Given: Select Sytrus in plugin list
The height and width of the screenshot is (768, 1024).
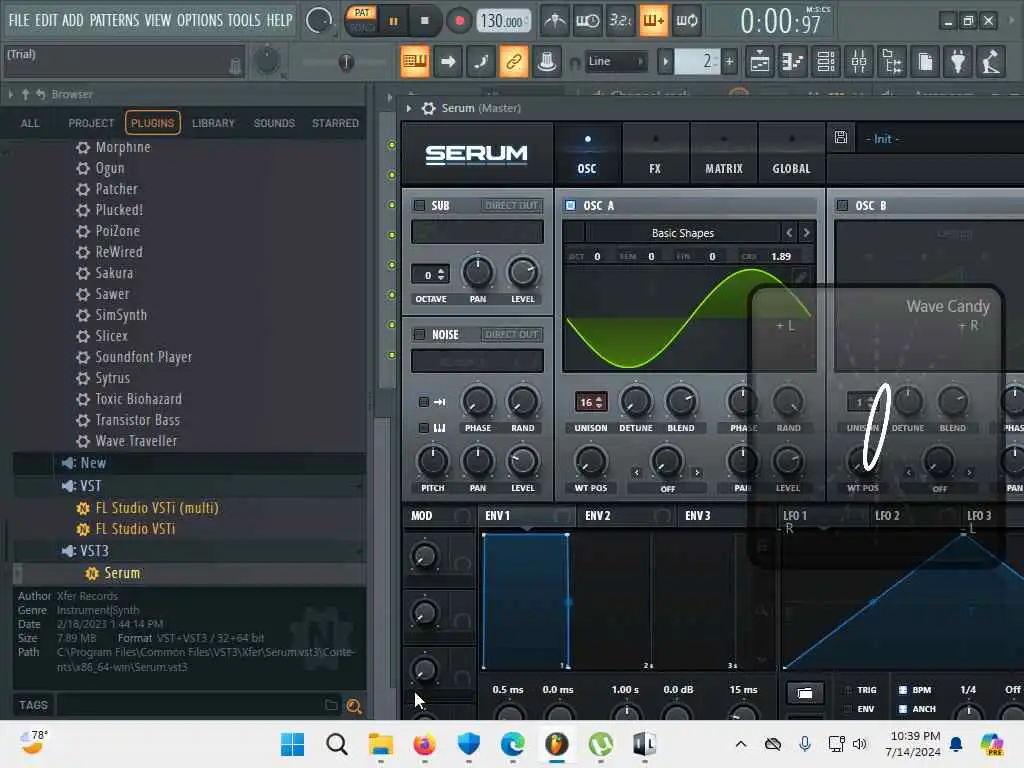Looking at the screenshot, I should [x=112, y=378].
